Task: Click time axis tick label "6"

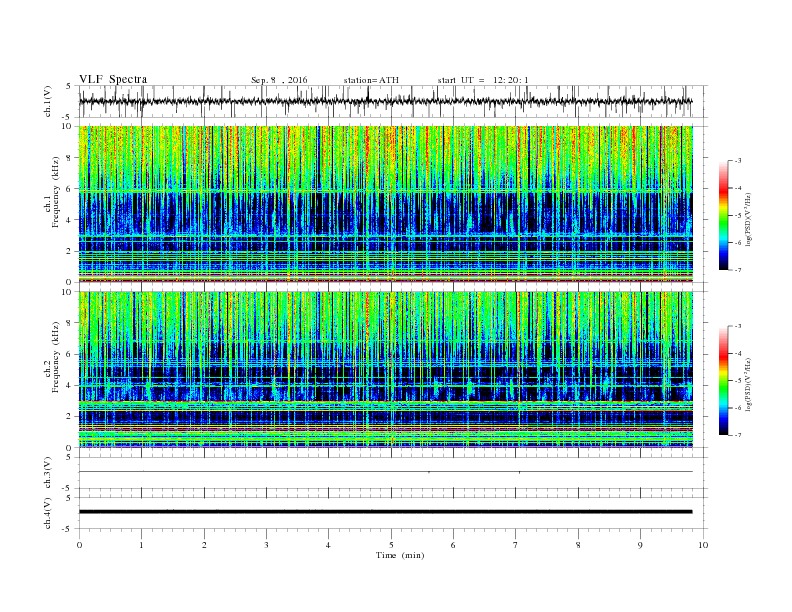Action: click(x=453, y=545)
